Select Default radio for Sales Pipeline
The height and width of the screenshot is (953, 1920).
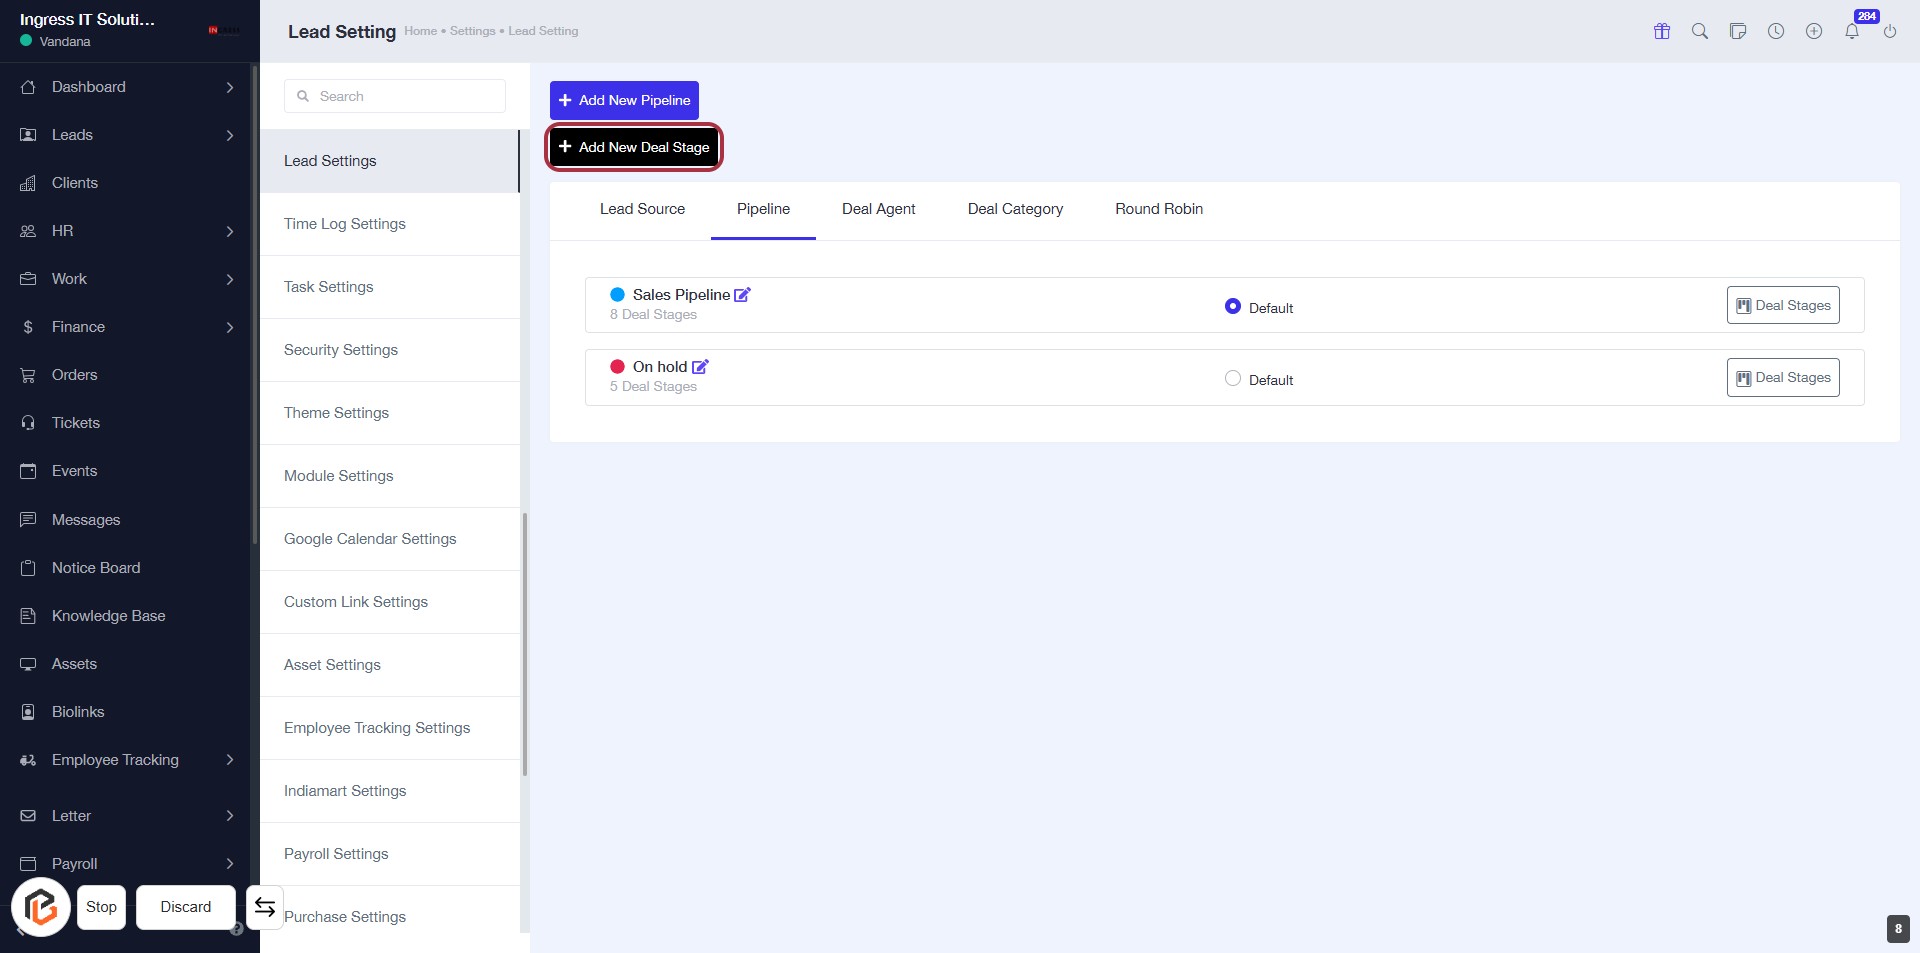[1233, 307]
